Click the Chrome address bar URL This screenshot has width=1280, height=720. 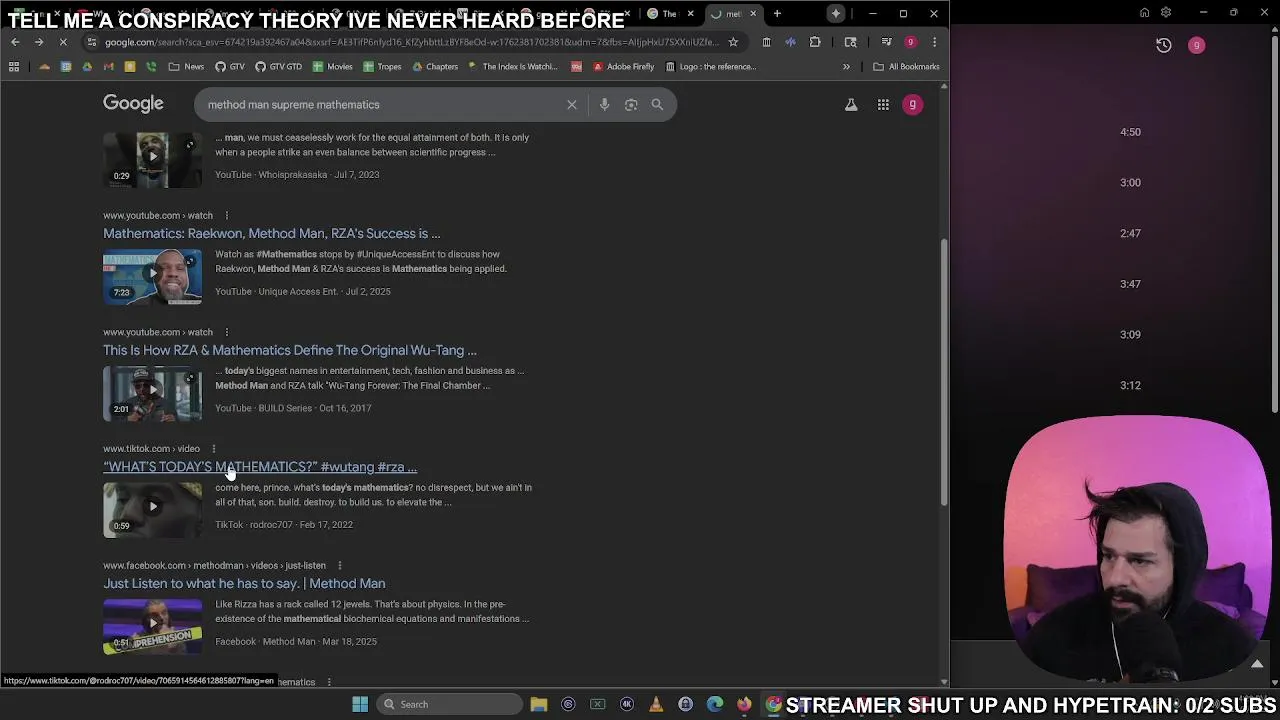tap(412, 42)
